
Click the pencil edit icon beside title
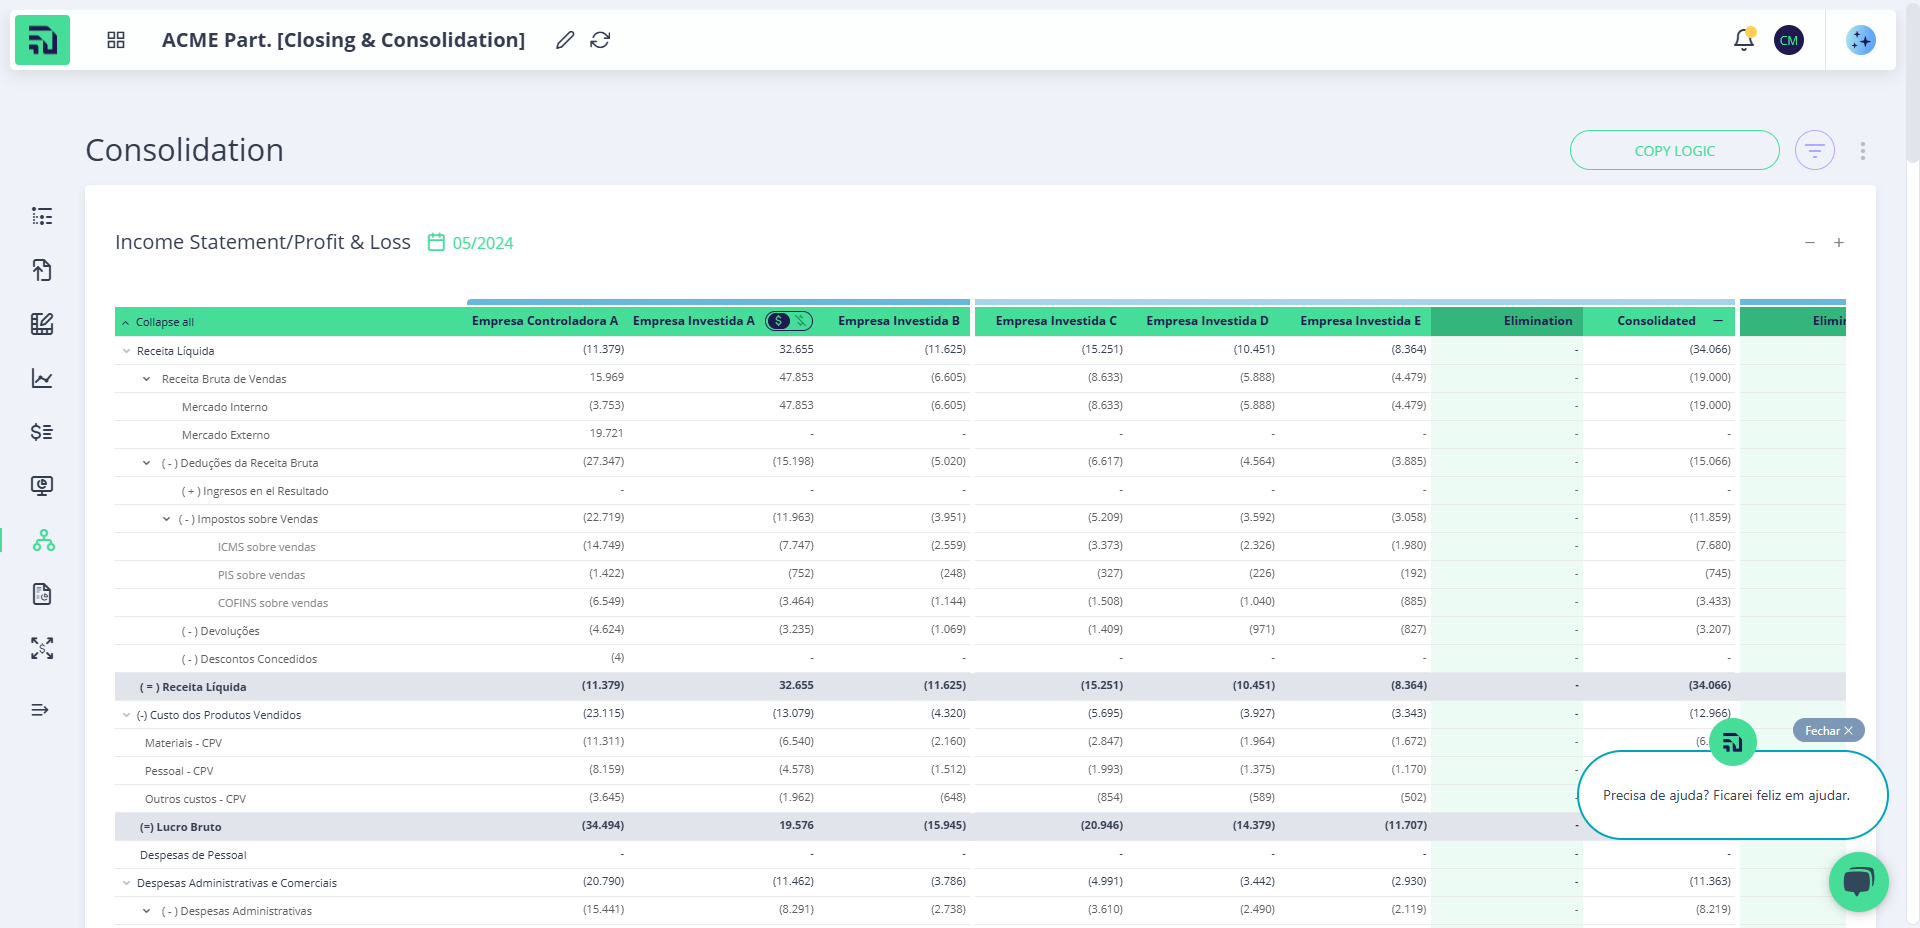565,40
